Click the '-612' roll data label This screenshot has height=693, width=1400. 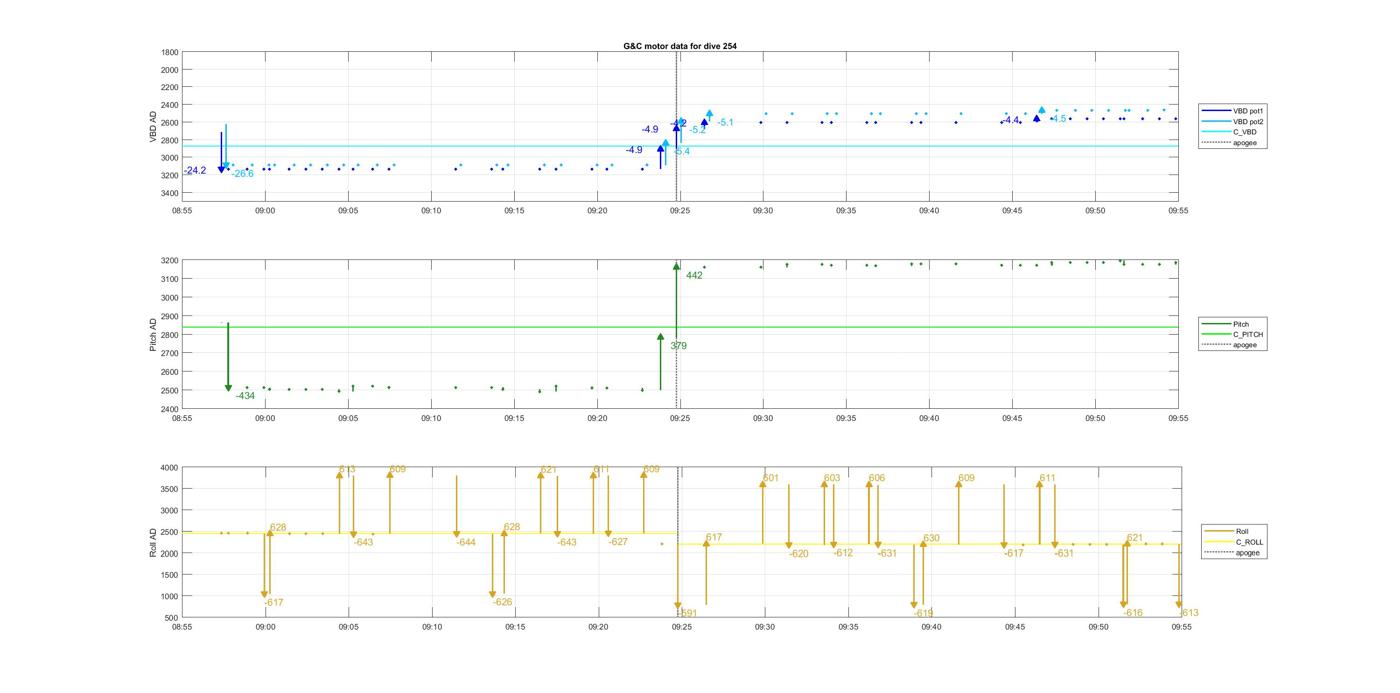click(843, 554)
